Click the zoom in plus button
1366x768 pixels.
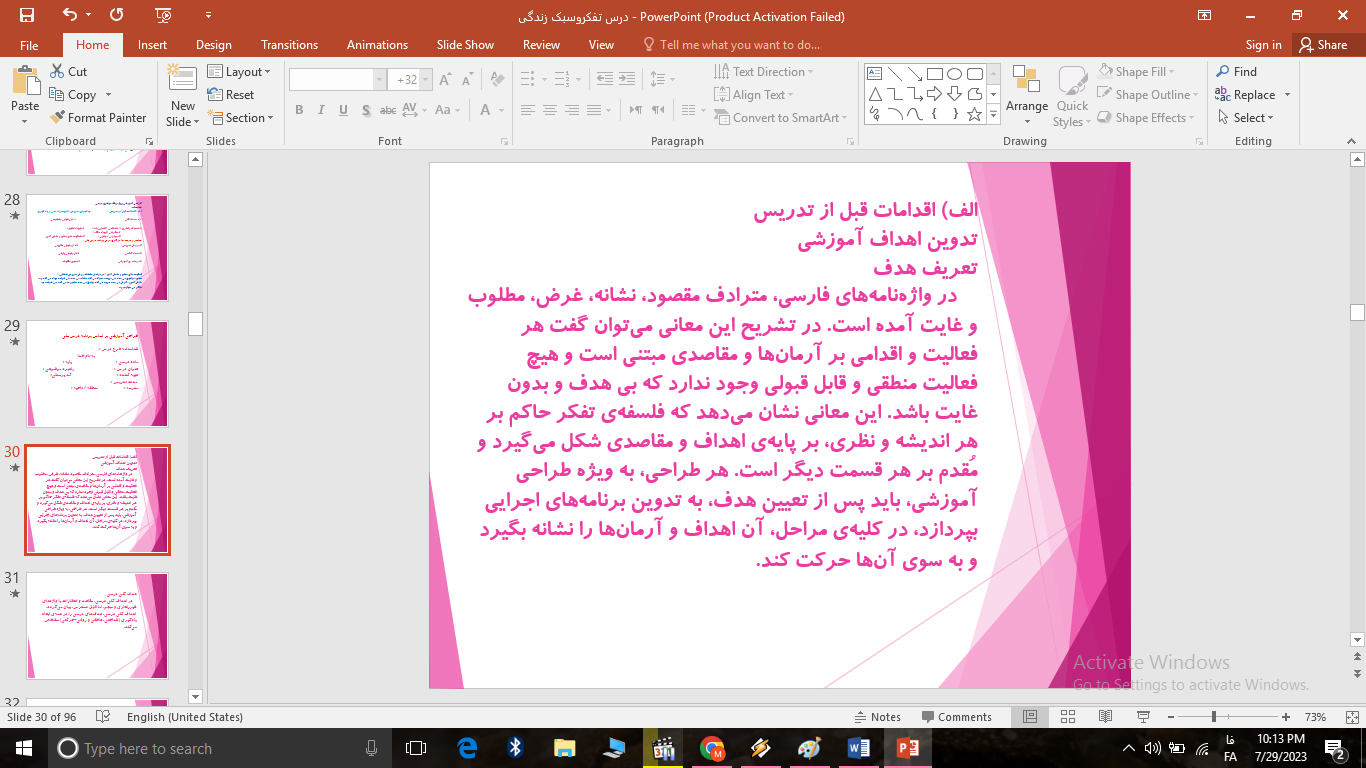[1286, 717]
